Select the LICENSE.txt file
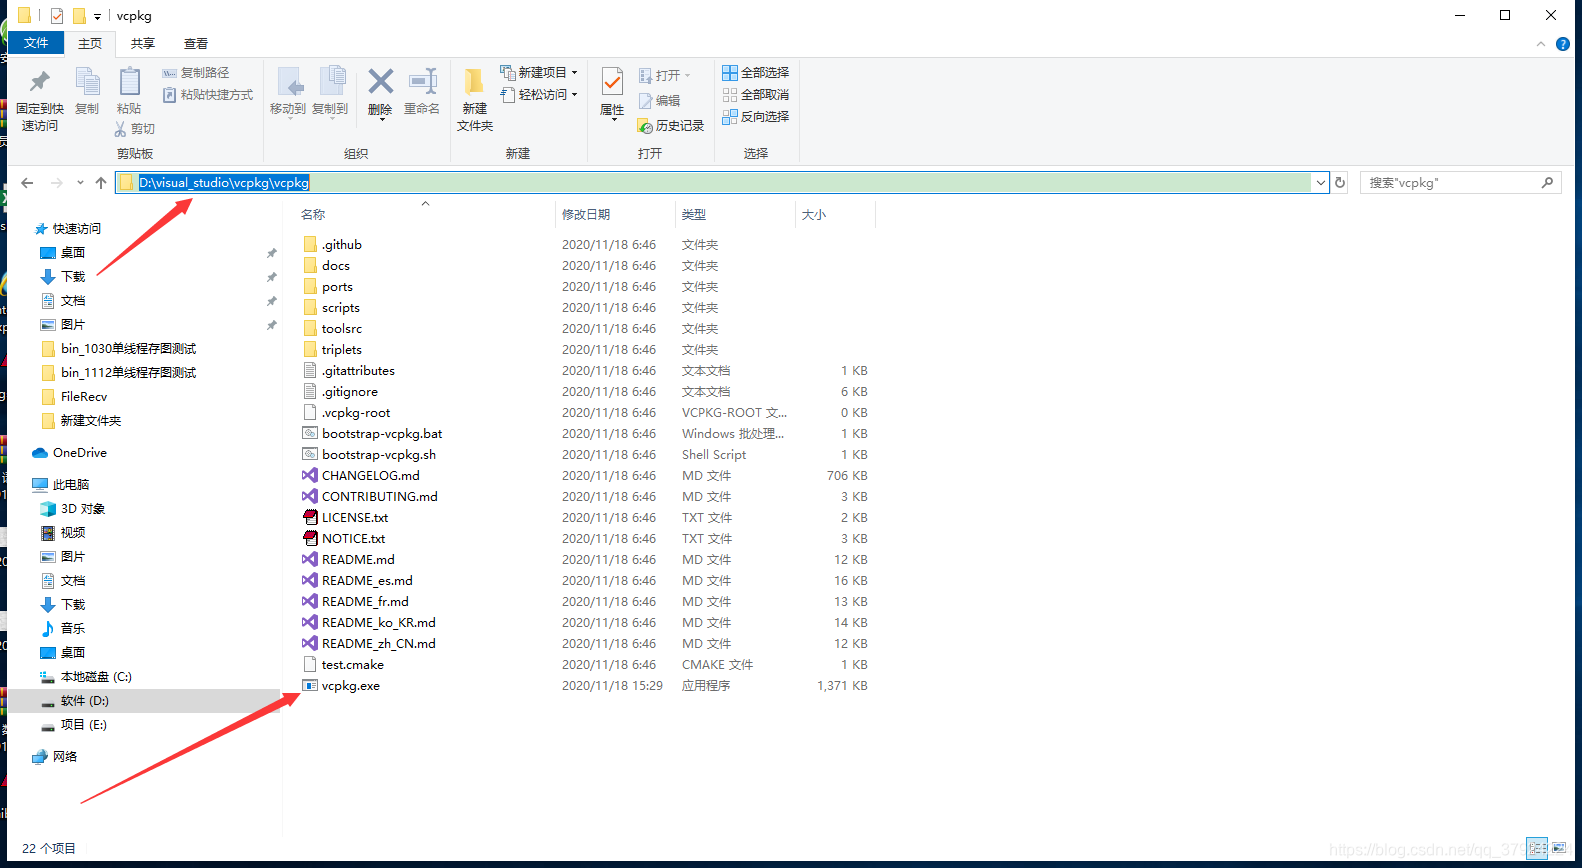The width and height of the screenshot is (1582, 868). tap(355, 517)
